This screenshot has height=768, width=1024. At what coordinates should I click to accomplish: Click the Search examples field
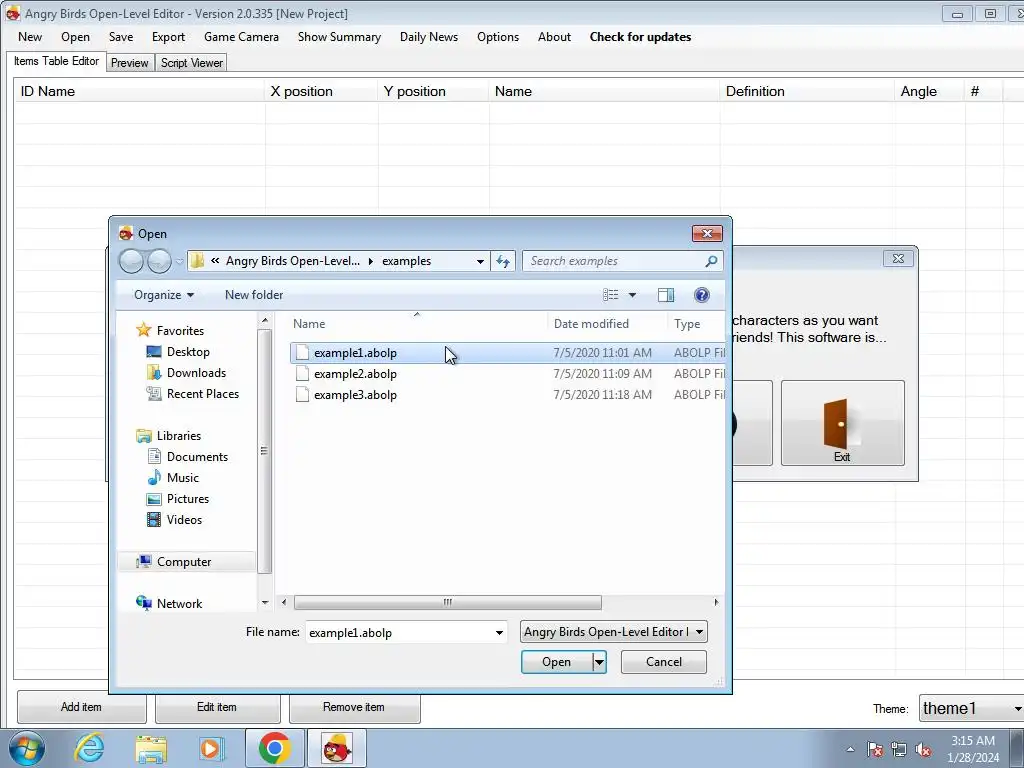click(x=614, y=261)
